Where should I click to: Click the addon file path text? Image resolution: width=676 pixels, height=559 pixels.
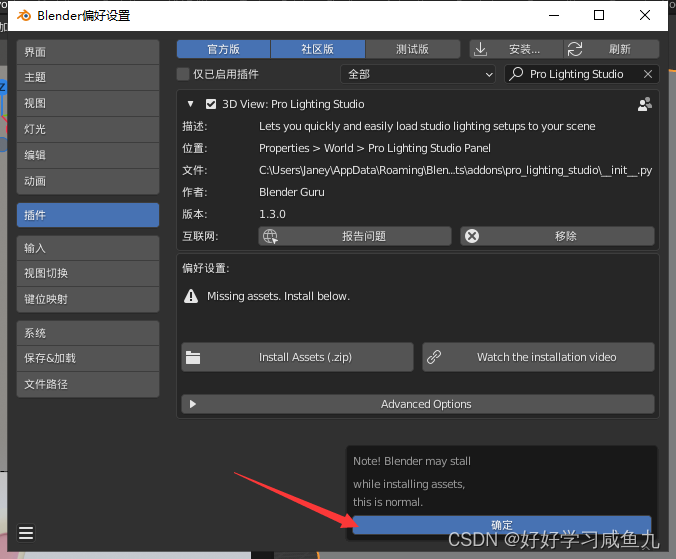[455, 170]
